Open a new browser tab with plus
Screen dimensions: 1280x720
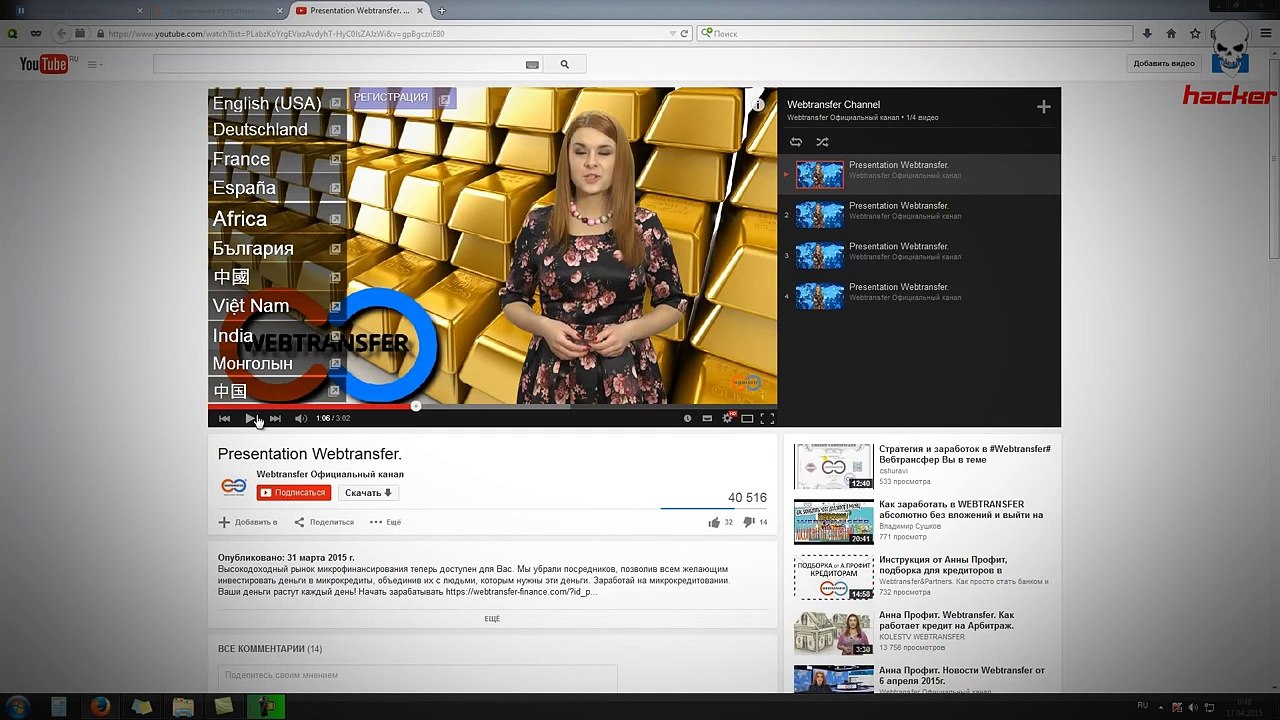click(442, 10)
